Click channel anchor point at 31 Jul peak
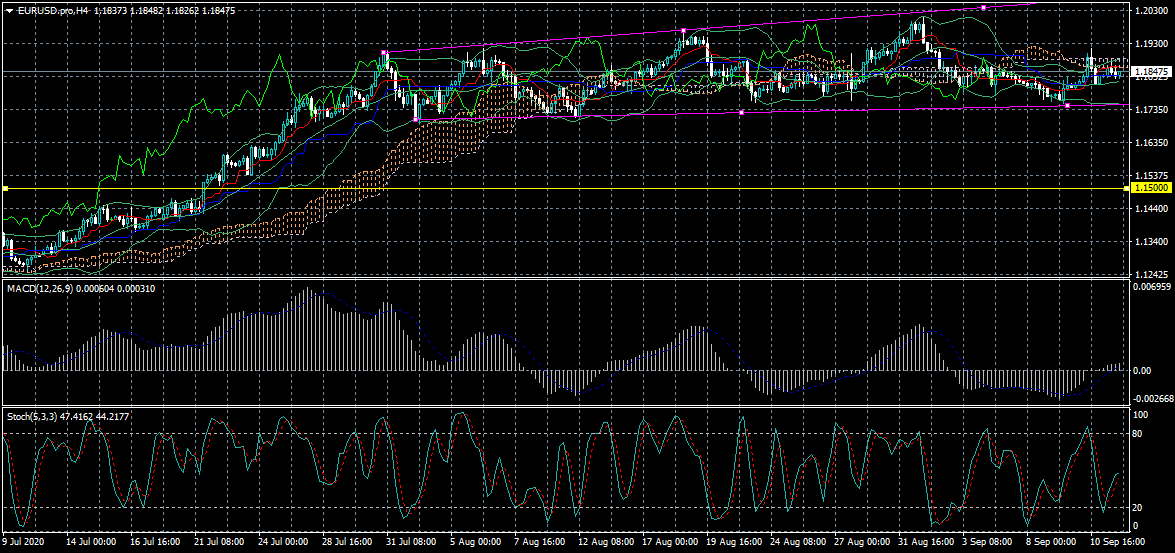 [x=384, y=52]
